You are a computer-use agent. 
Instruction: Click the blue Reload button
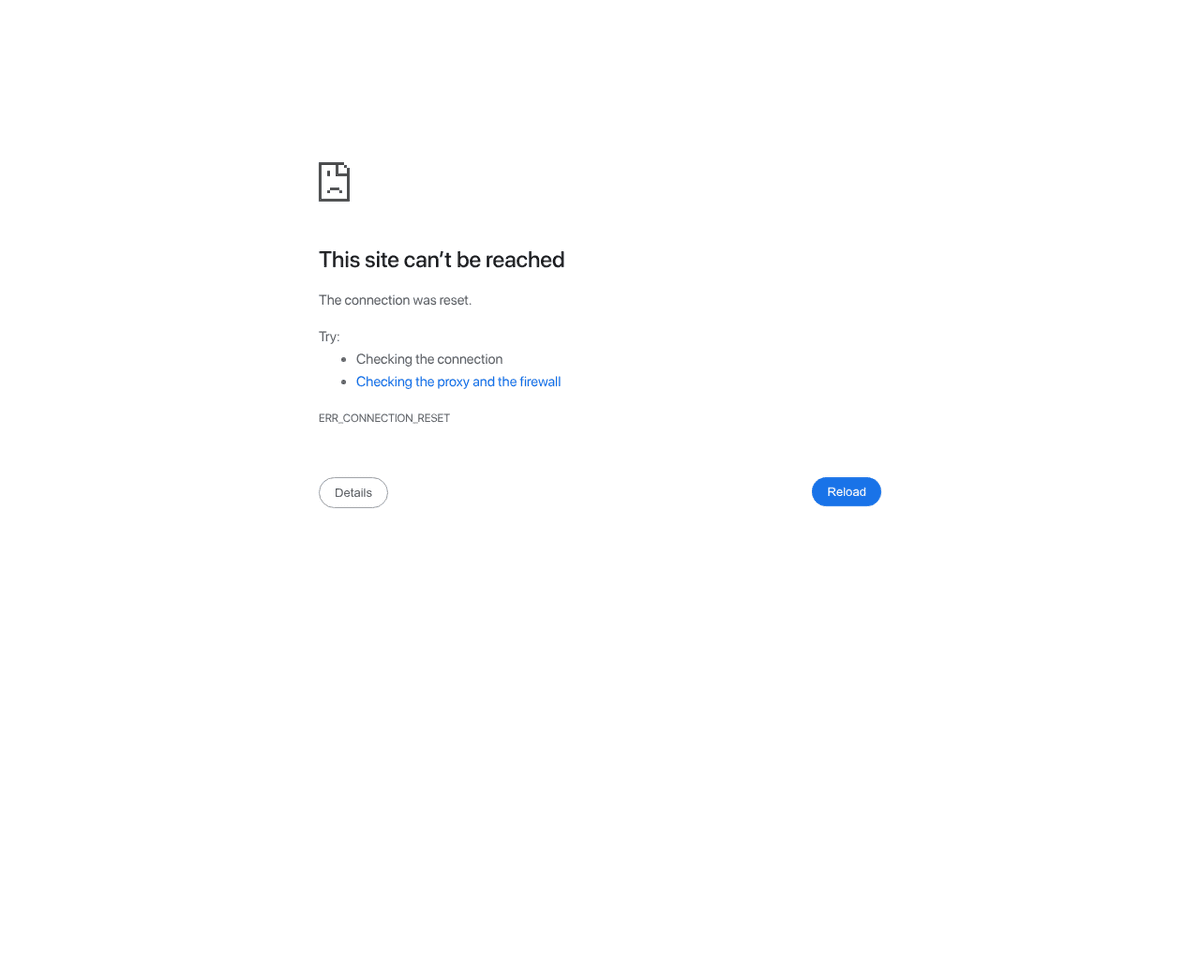tap(846, 492)
